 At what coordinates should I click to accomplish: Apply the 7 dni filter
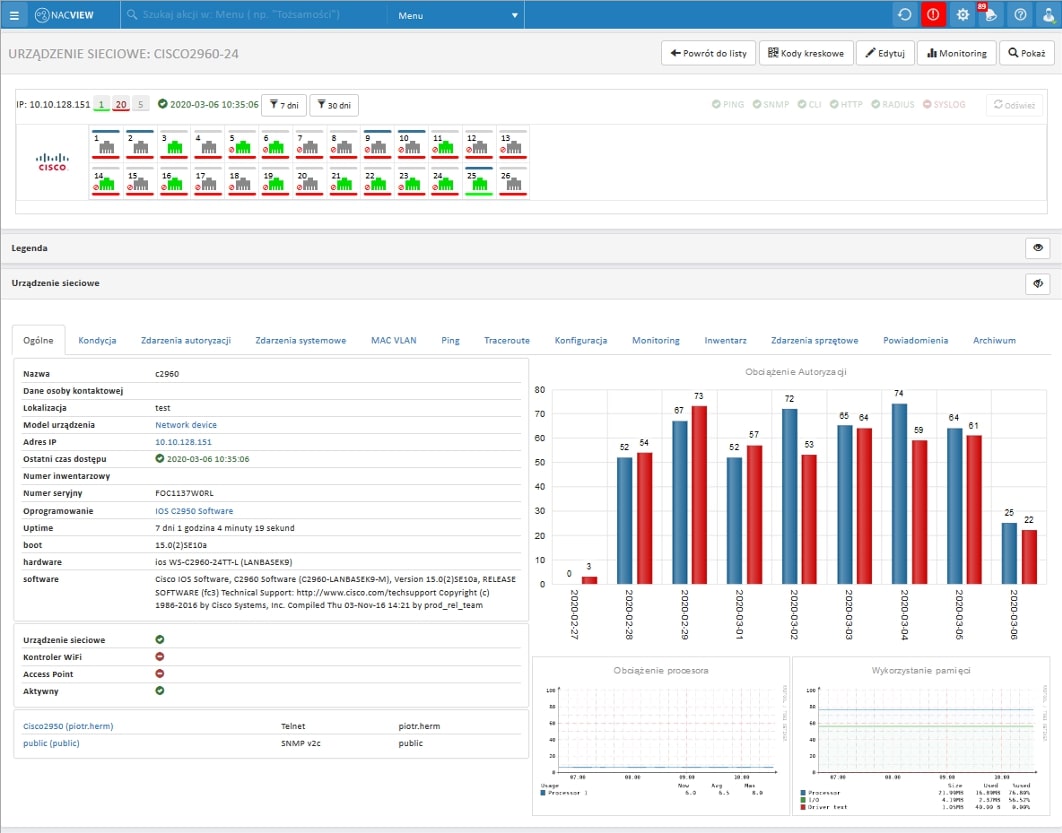(x=283, y=105)
